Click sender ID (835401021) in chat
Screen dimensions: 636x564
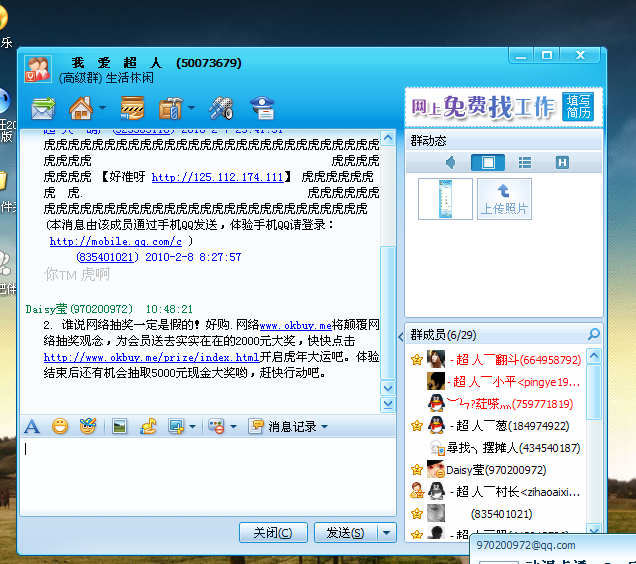pos(107,257)
